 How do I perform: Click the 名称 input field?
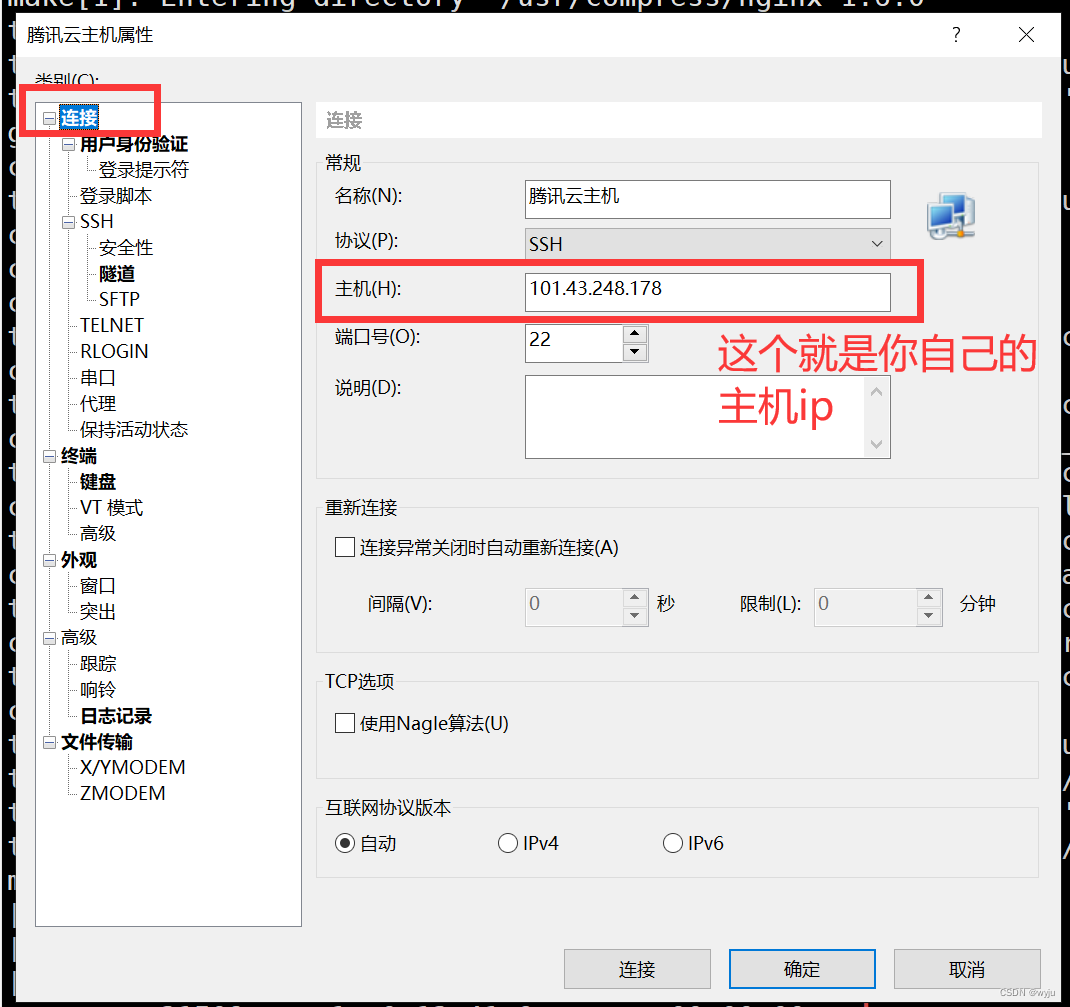(x=708, y=199)
